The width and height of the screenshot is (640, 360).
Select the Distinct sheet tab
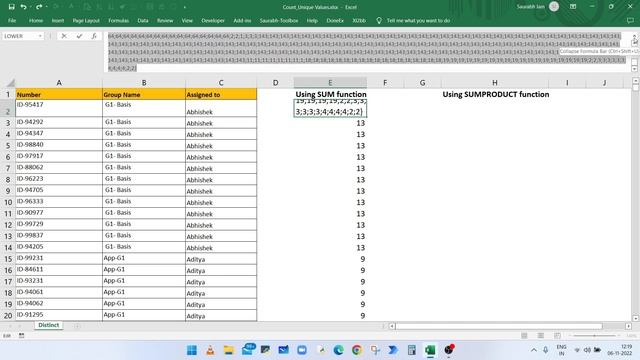click(49, 325)
